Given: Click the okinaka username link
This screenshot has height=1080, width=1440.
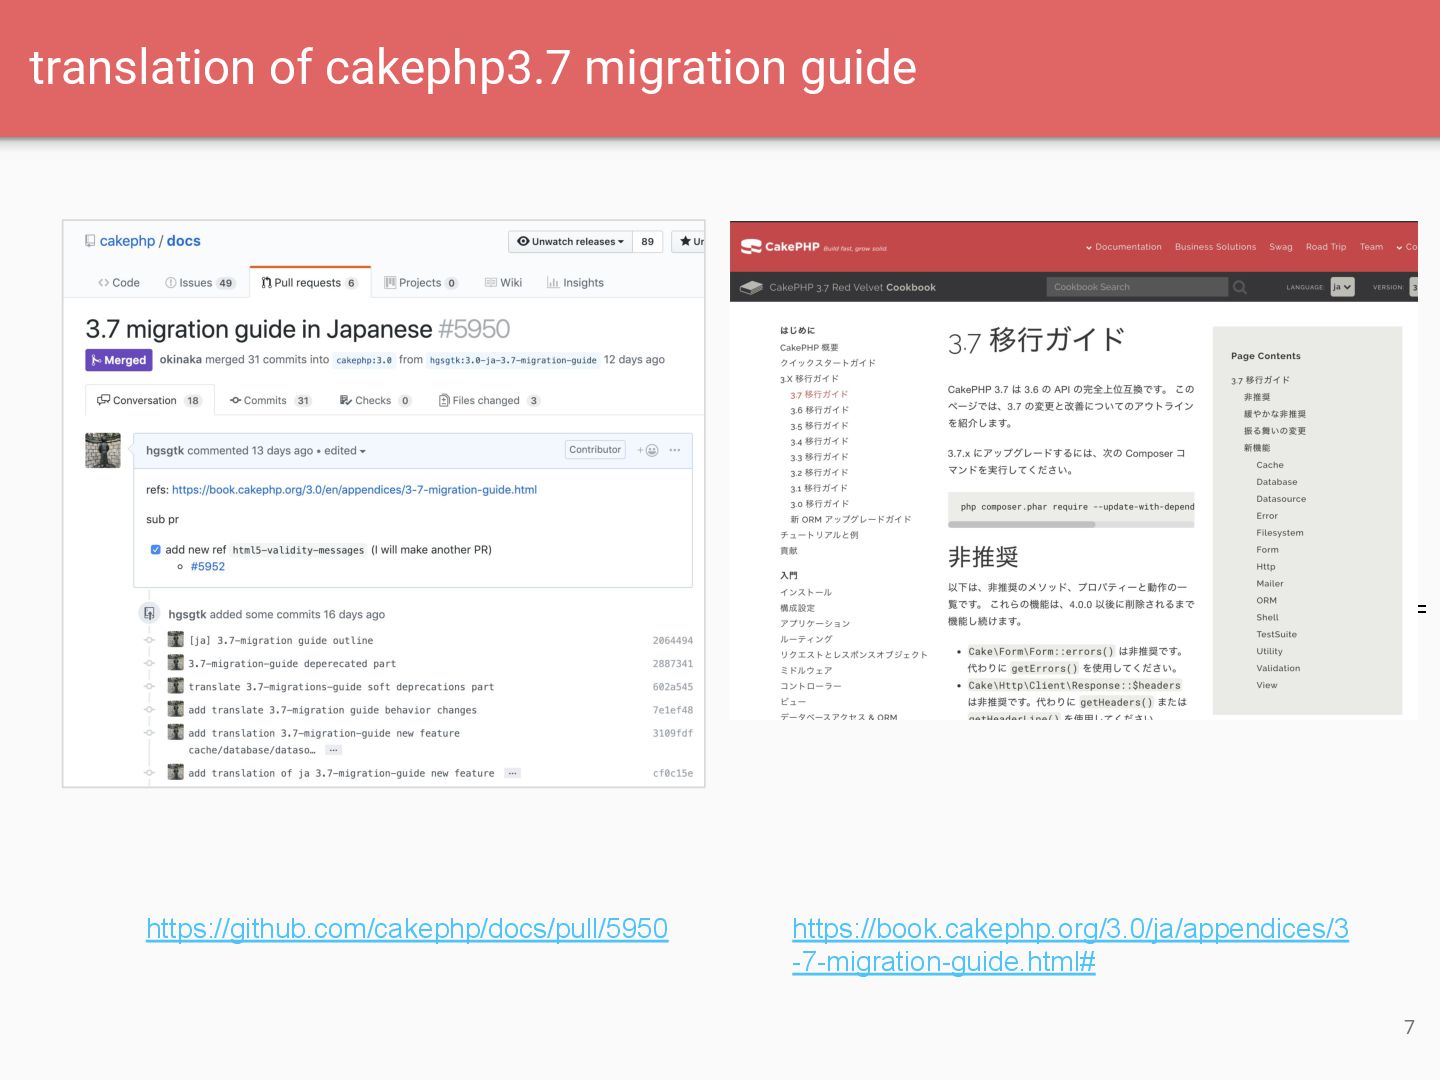Looking at the screenshot, I should [181, 360].
